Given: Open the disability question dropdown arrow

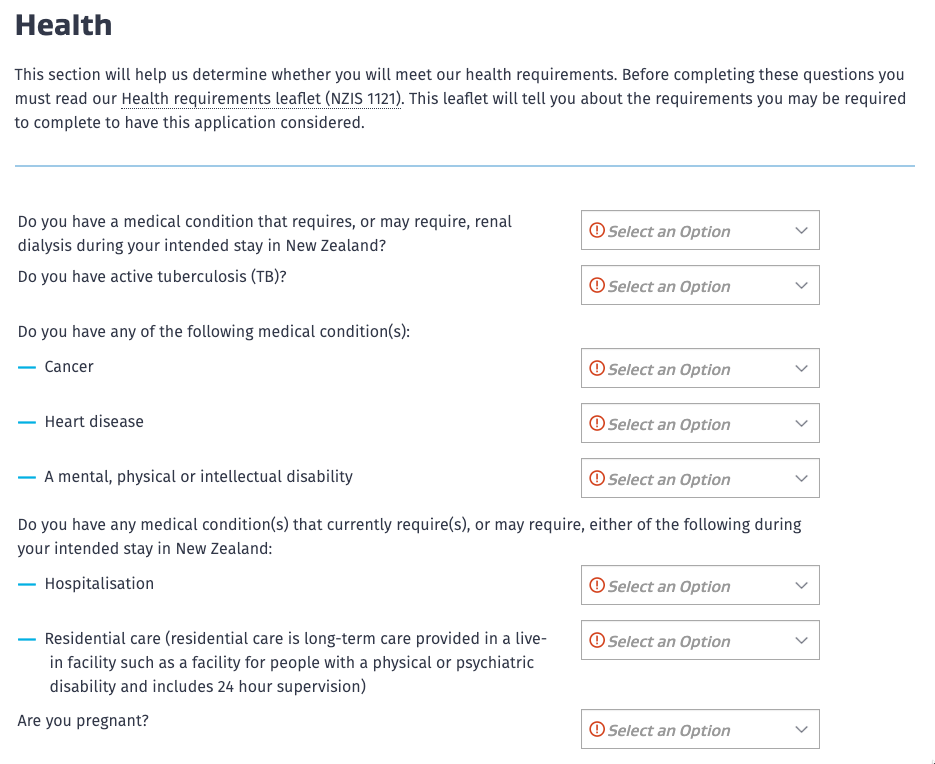Looking at the screenshot, I should click(801, 479).
